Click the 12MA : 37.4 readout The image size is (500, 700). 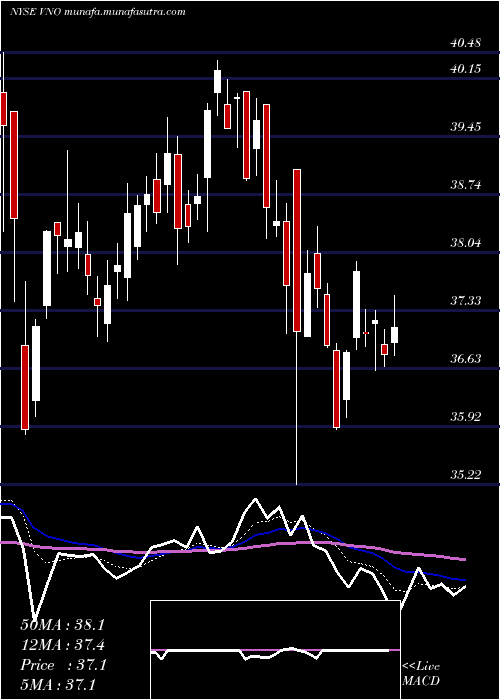pos(62,645)
